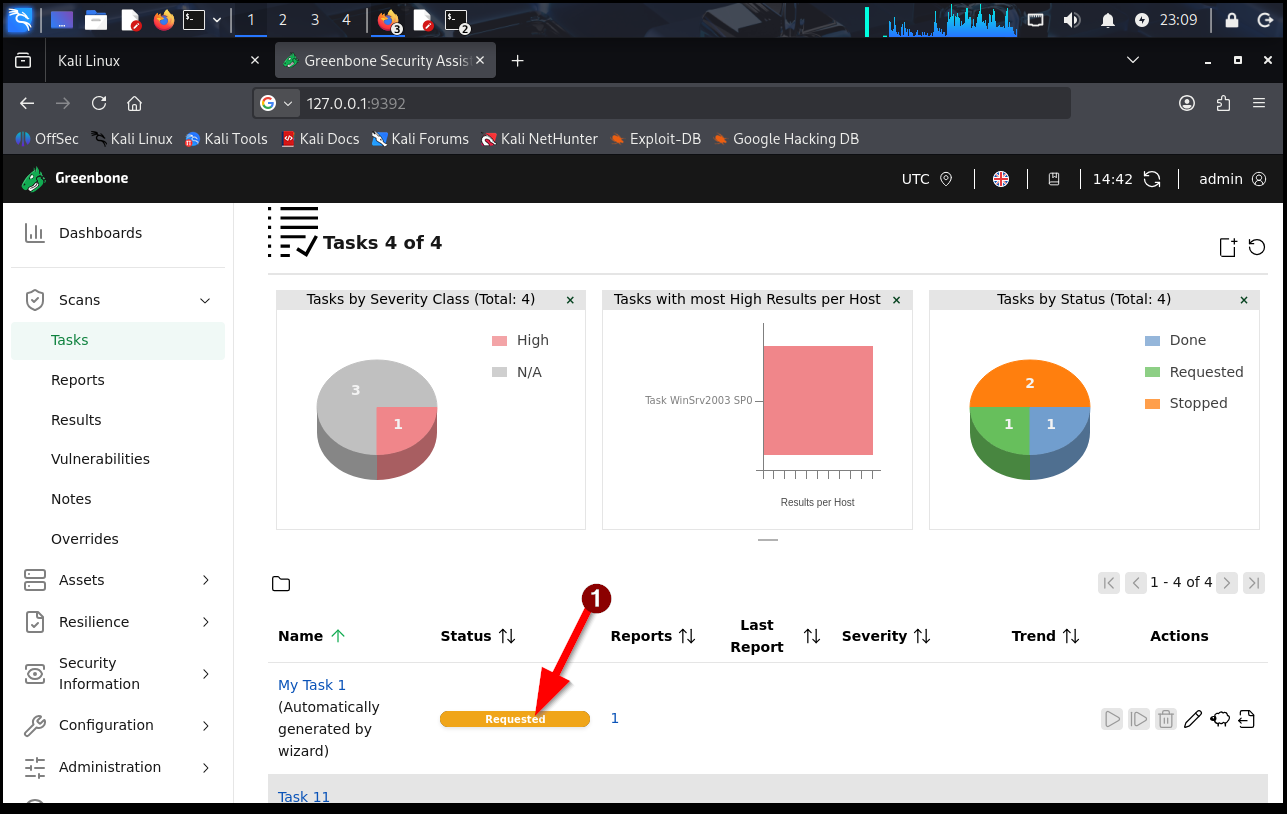Open the My Task 1 link
The width and height of the screenshot is (1287, 814).
312,685
